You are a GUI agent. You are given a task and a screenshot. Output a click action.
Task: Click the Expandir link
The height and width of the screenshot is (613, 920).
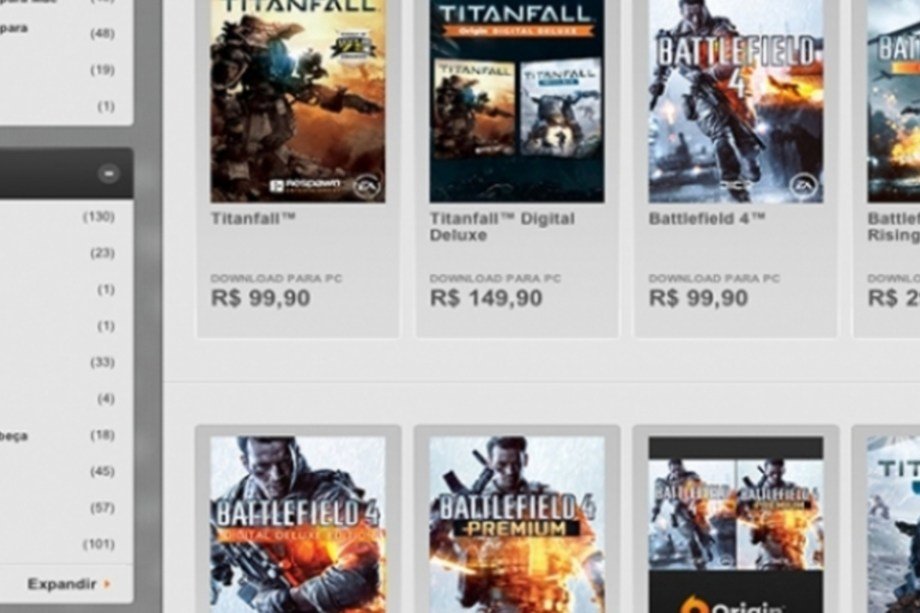62,584
